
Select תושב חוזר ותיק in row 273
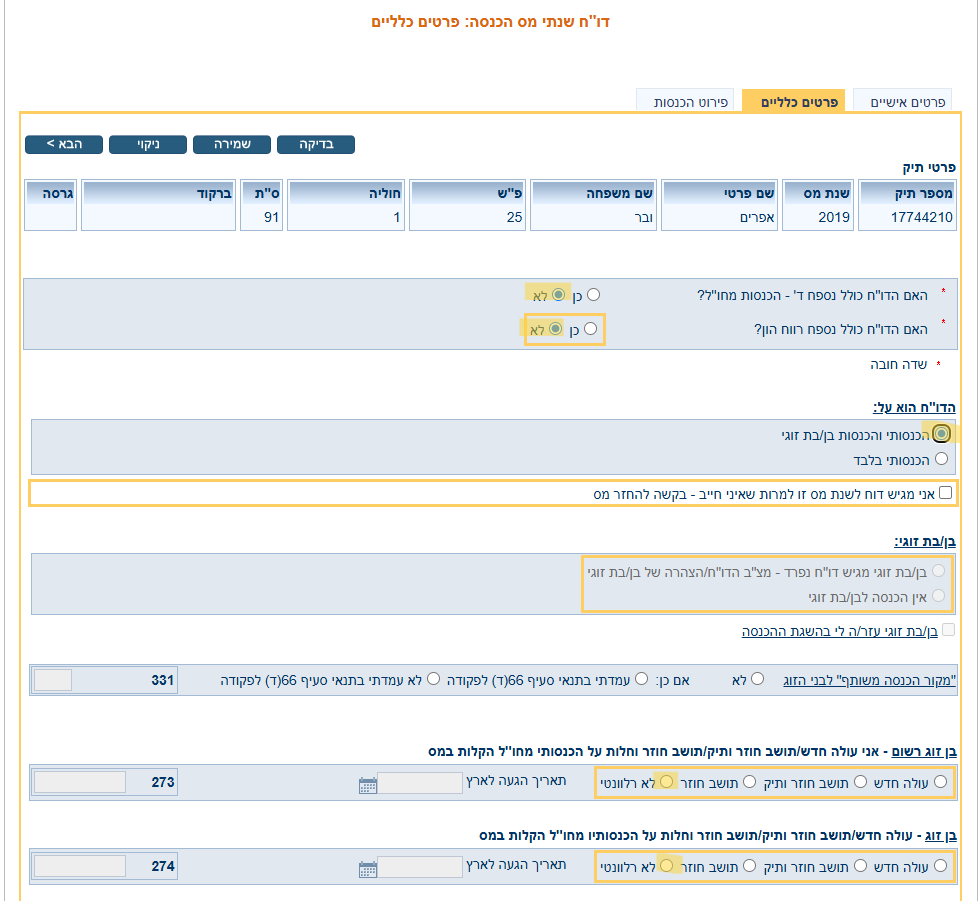pos(860,782)
